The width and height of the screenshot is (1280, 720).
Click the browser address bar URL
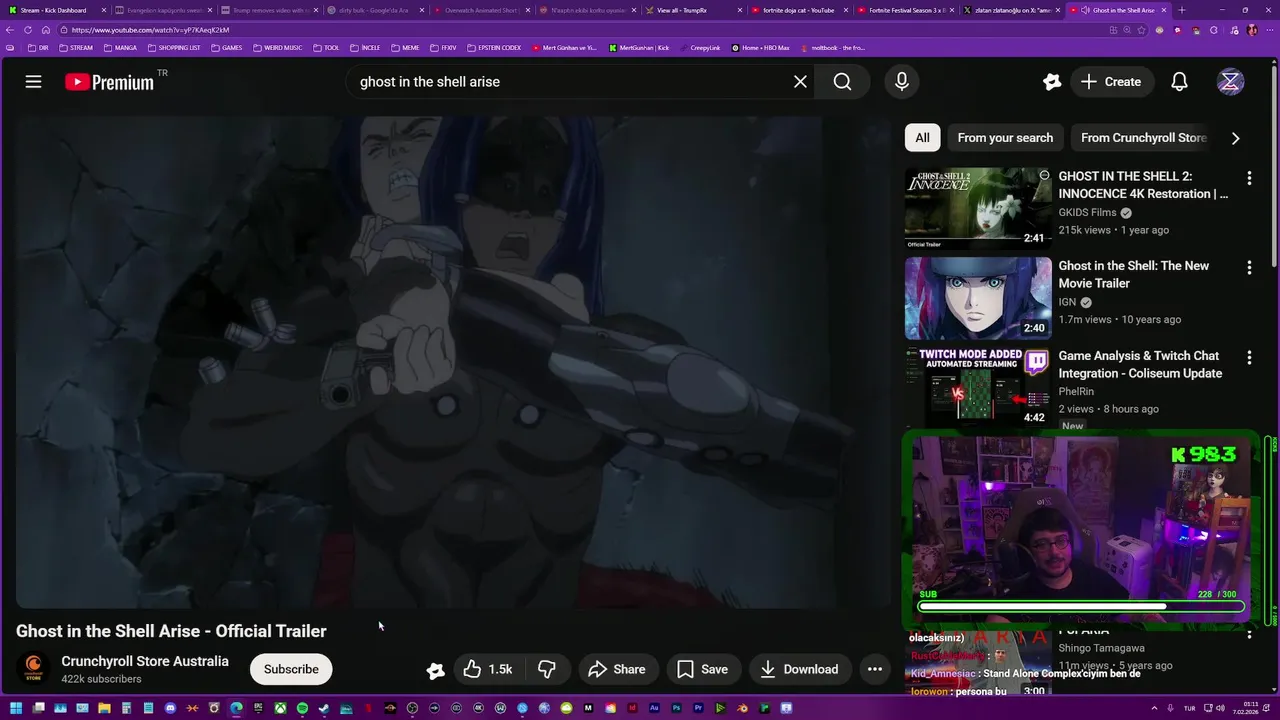150,30
